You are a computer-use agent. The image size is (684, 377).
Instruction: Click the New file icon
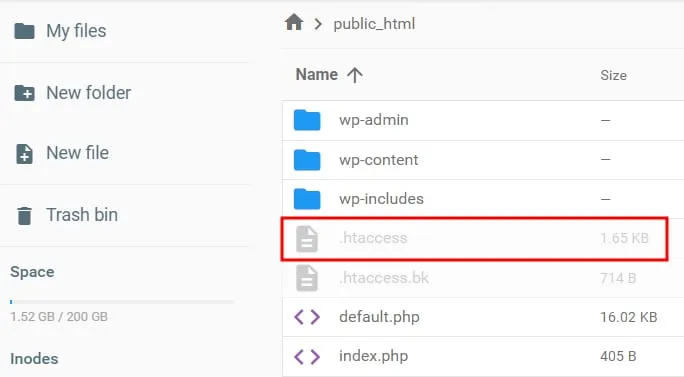(24, 154)
